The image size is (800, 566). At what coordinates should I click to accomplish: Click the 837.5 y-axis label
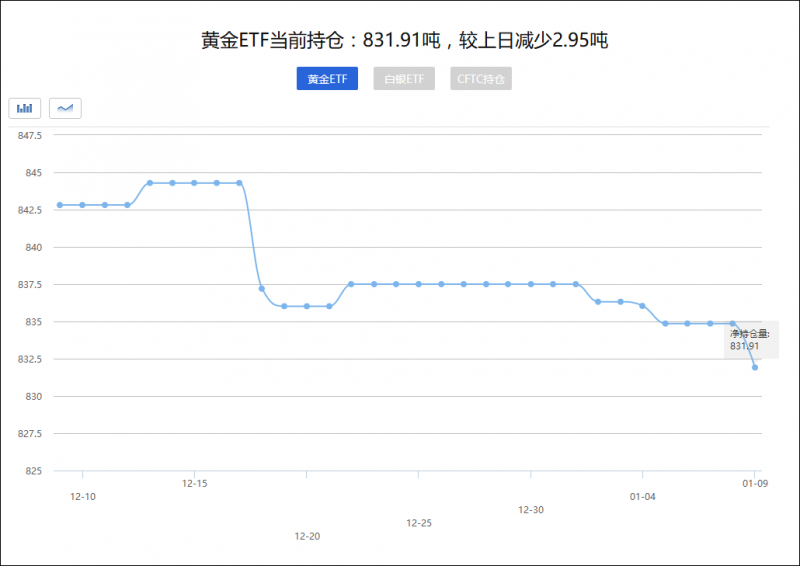pyautogui.click(x=30, y=284)
